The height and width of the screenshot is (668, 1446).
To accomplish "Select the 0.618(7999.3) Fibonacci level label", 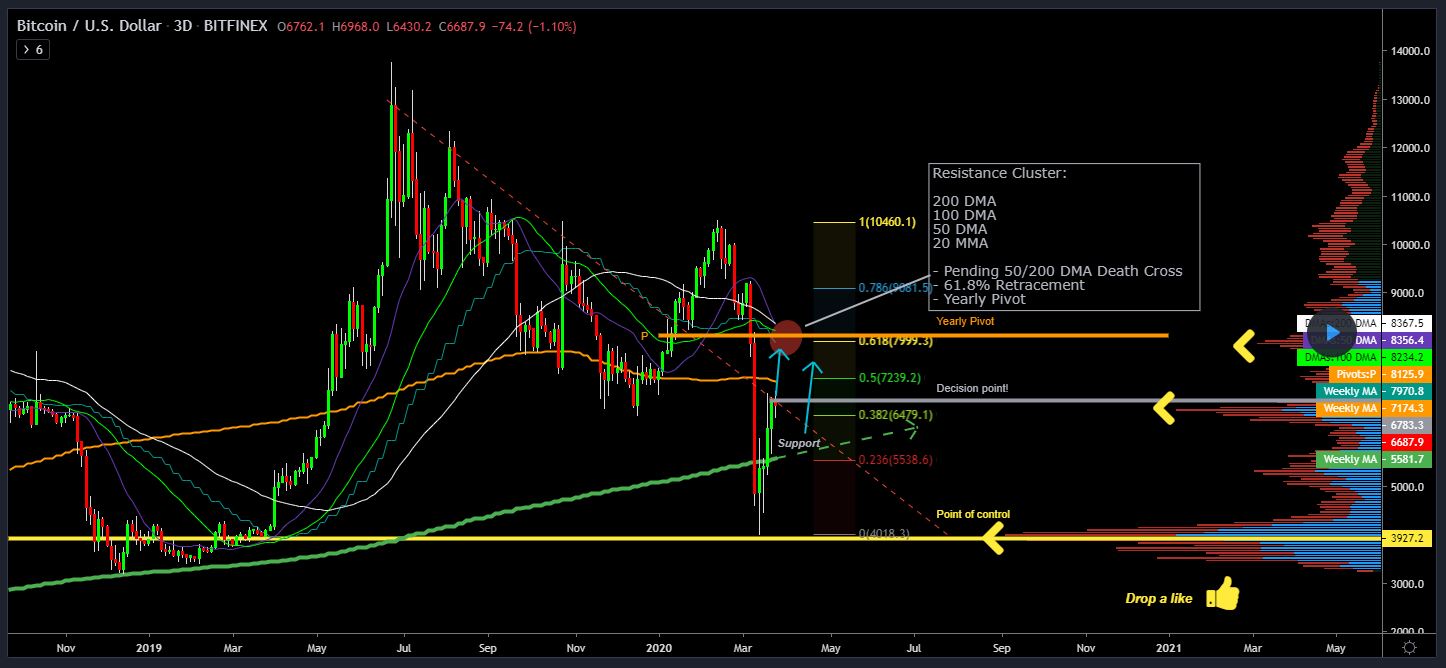I will (896, 341).
